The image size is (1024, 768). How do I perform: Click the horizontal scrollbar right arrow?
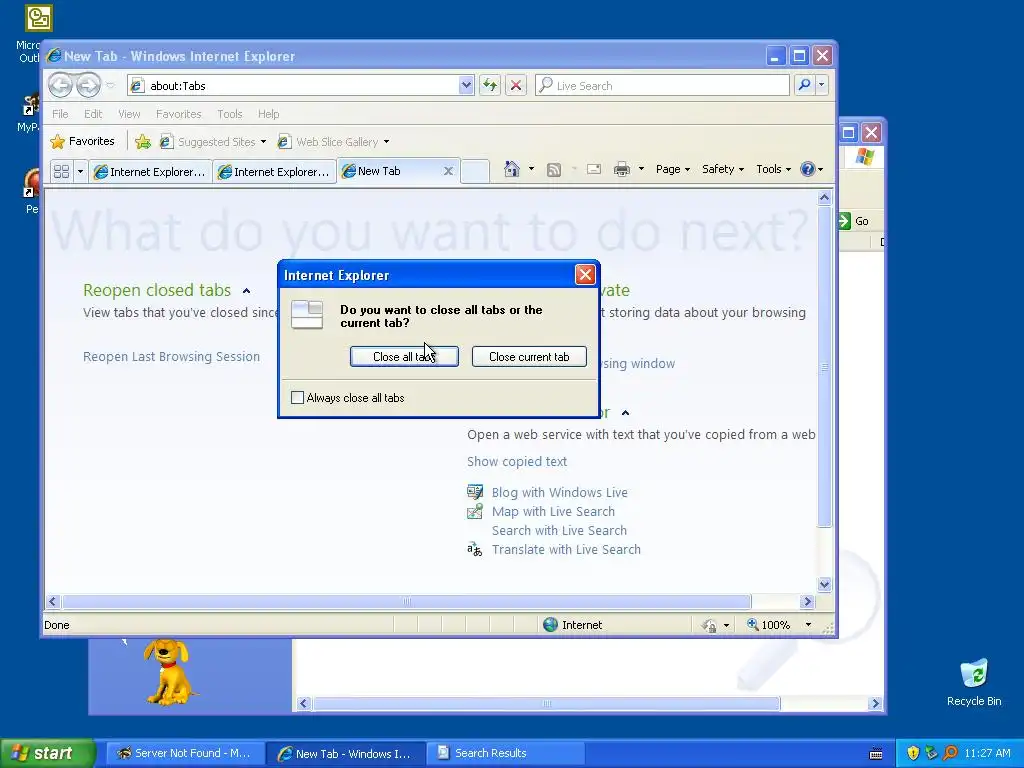click(807, 601)
